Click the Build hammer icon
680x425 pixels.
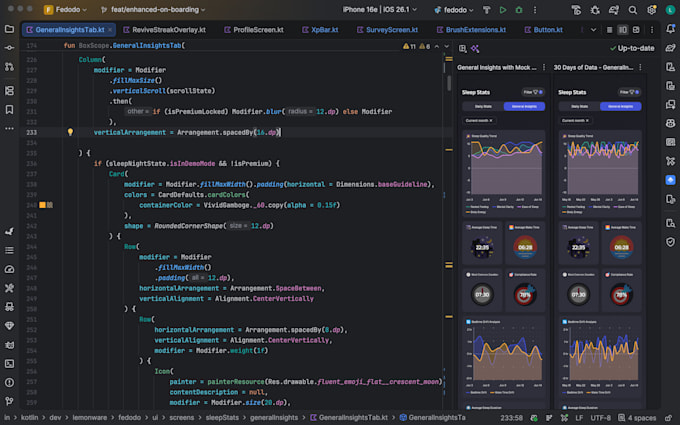click(486, 10)
